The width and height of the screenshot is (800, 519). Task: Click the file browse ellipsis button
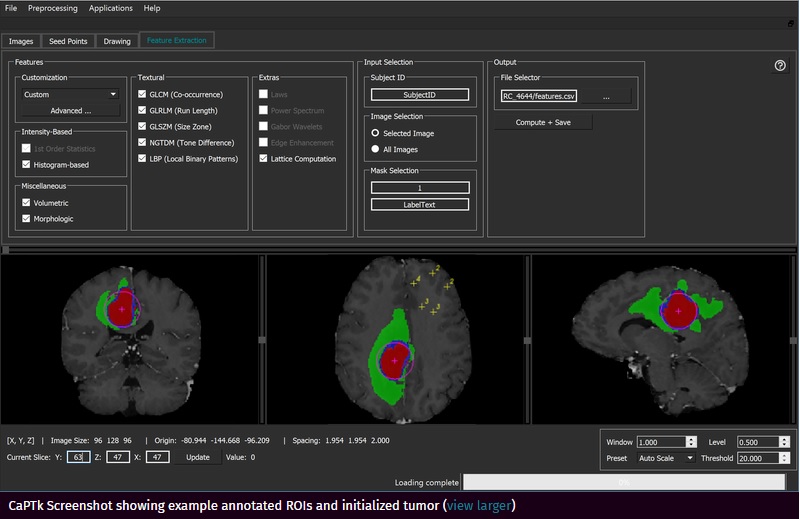[605, 97]
